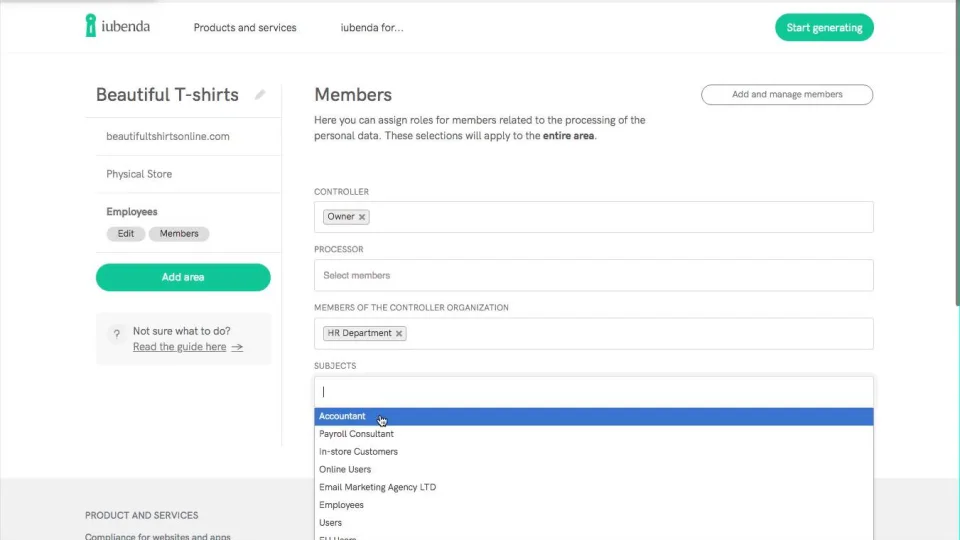This screenshot has width=960, height=540.
Task: Remove the HR Department tag
Action: [399, 334]
